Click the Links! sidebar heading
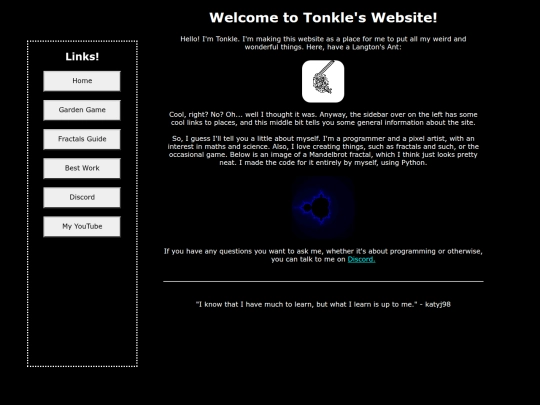The width and height of the screenshot is (540, 405). [x=82, y=56]
